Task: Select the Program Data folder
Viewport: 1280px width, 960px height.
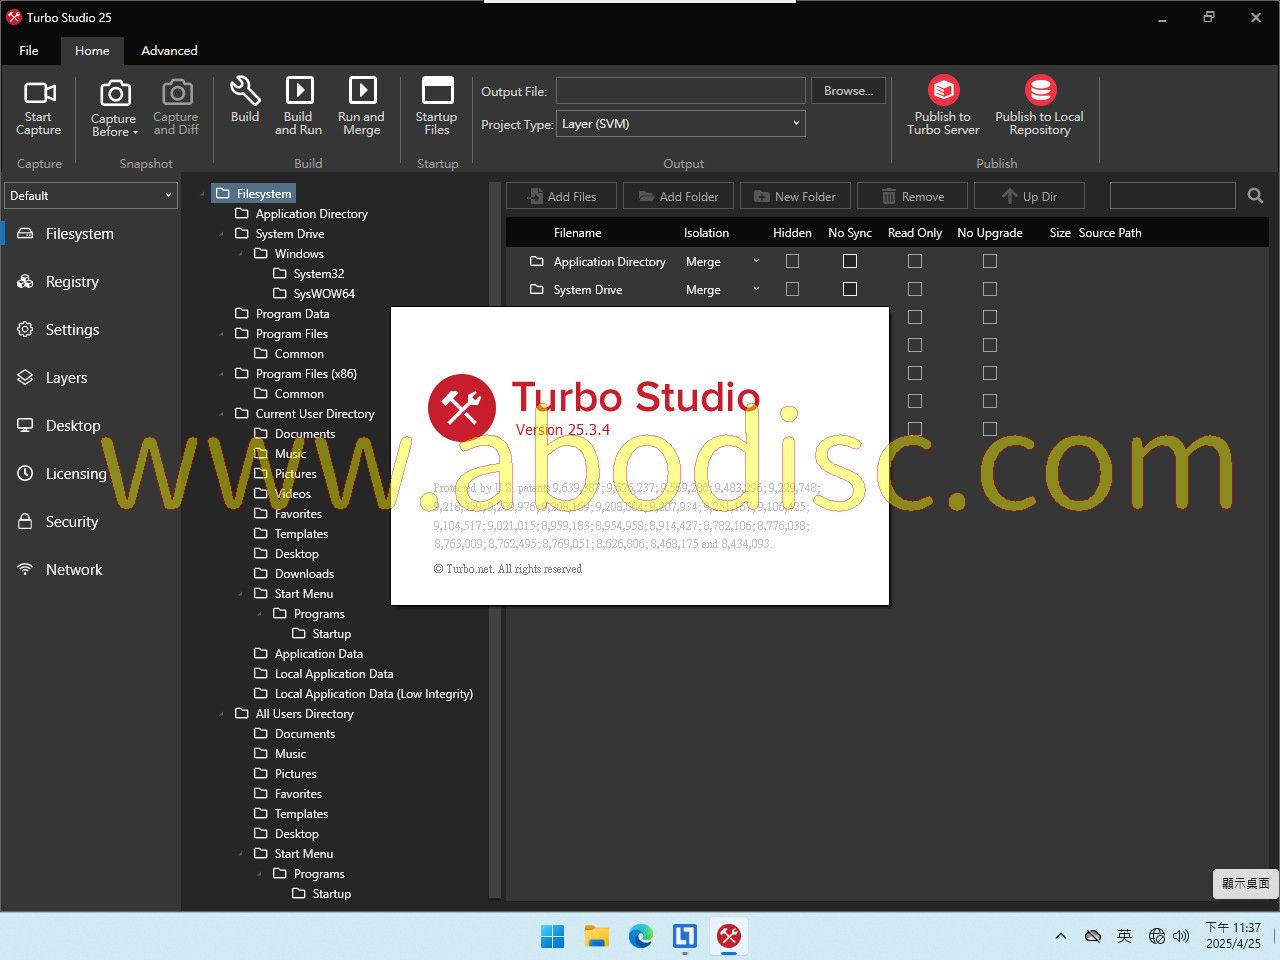Action: 282,314
